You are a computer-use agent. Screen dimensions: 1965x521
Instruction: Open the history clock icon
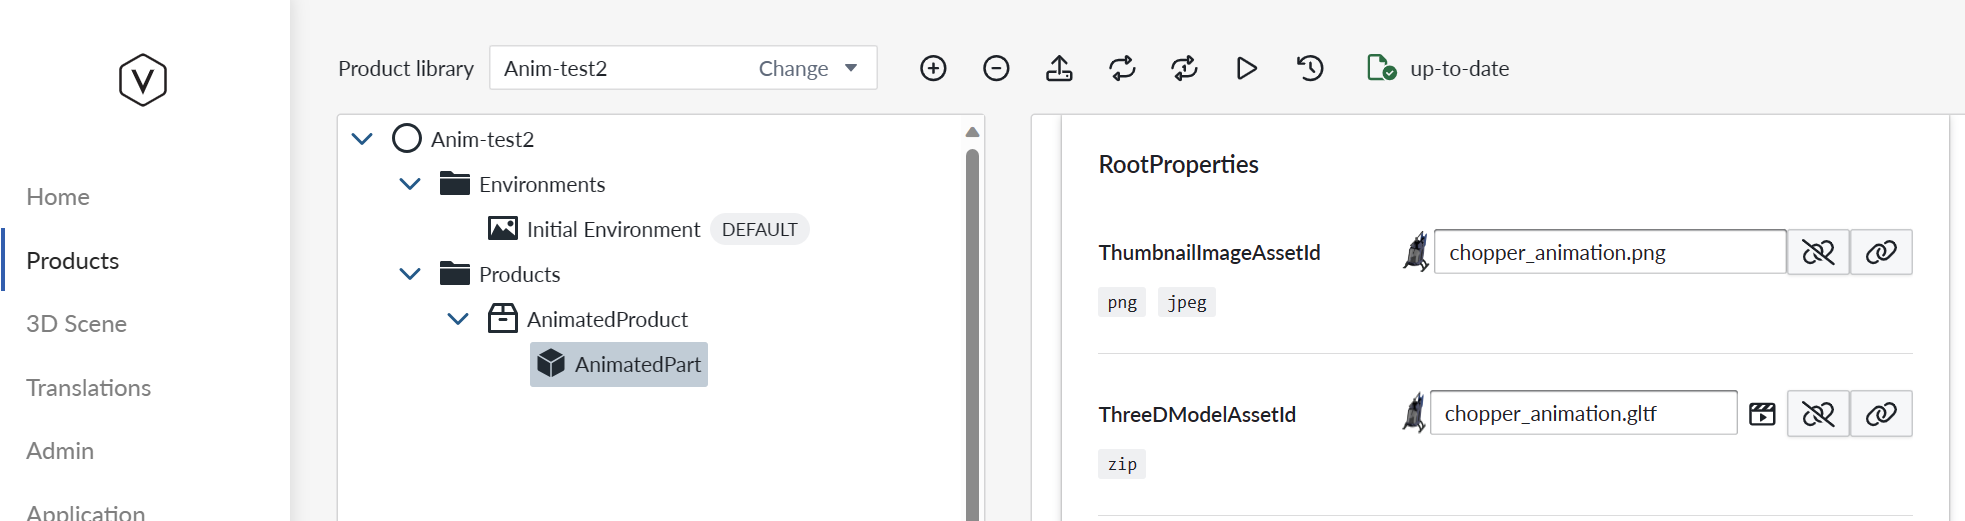pos(1310,68)
